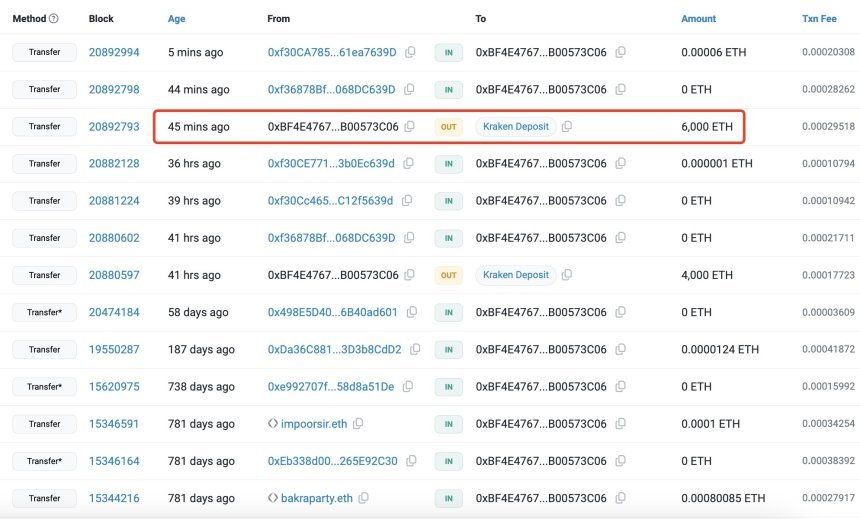Viewport: 860px width, 519px height.
Task: Click the OUT badge in 6,000 ETH row
Action: [449, 127]
